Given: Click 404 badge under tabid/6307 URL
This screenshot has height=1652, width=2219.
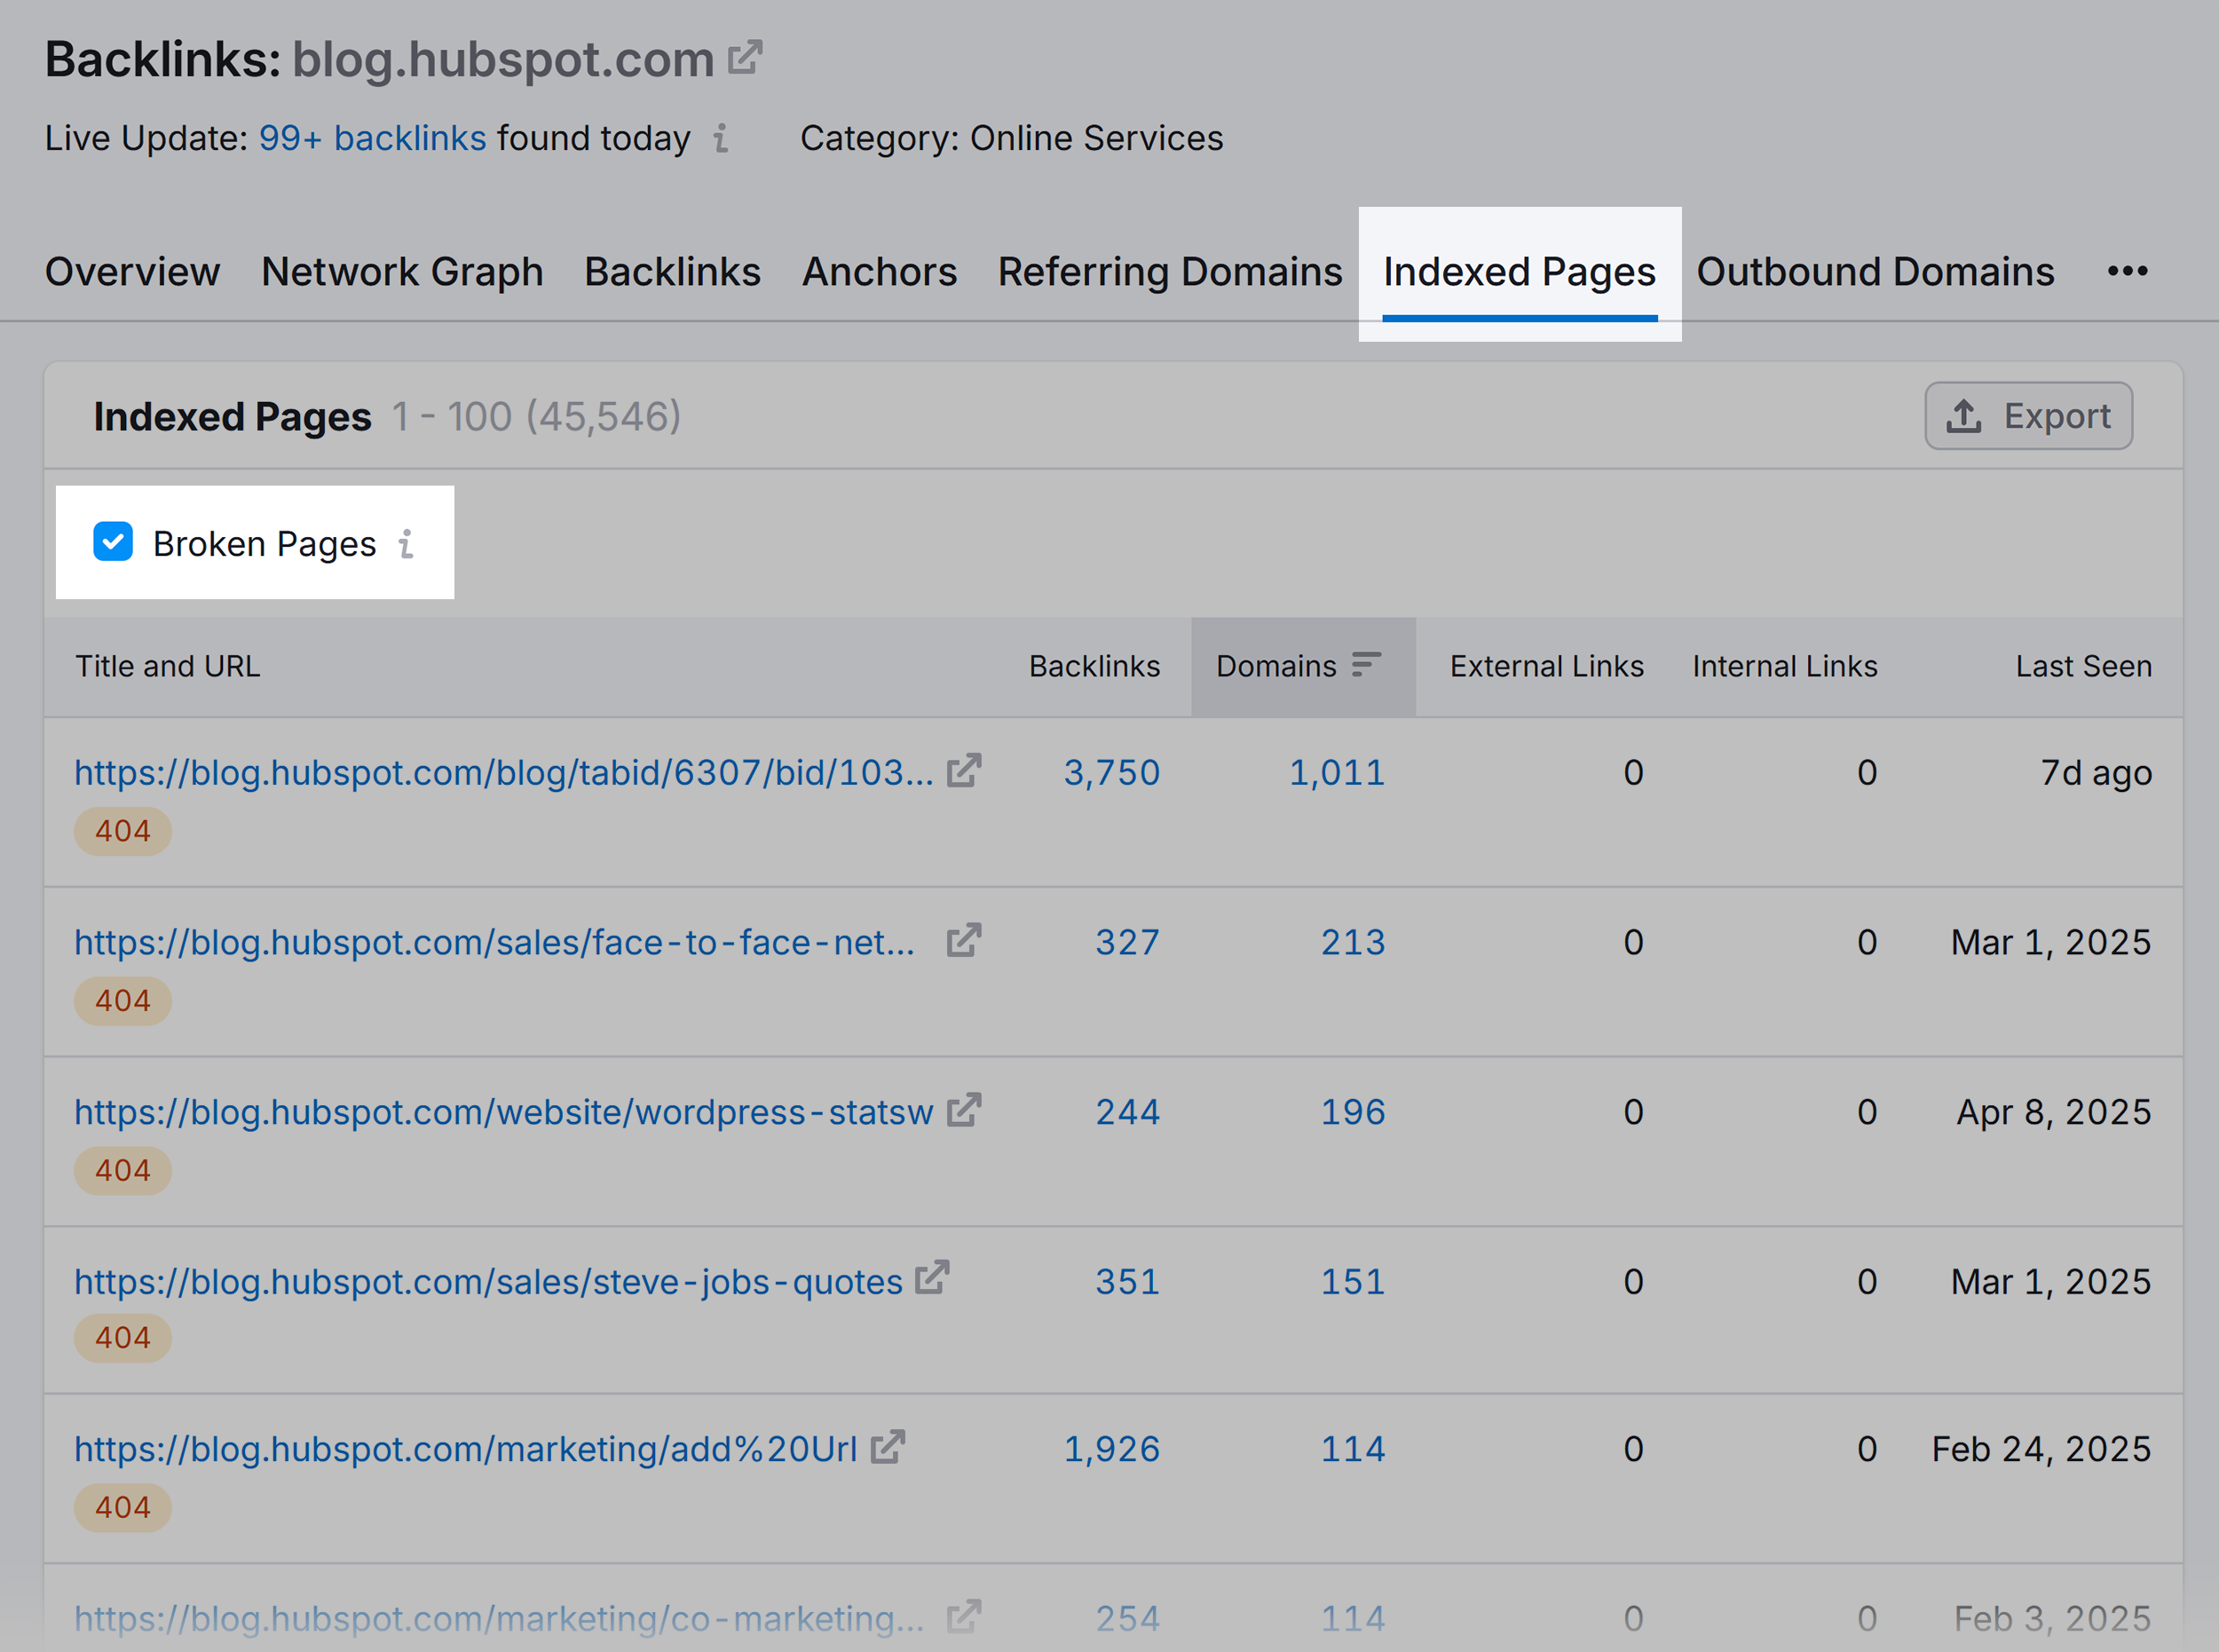Looking at the screenshot, I should point(123,831).
